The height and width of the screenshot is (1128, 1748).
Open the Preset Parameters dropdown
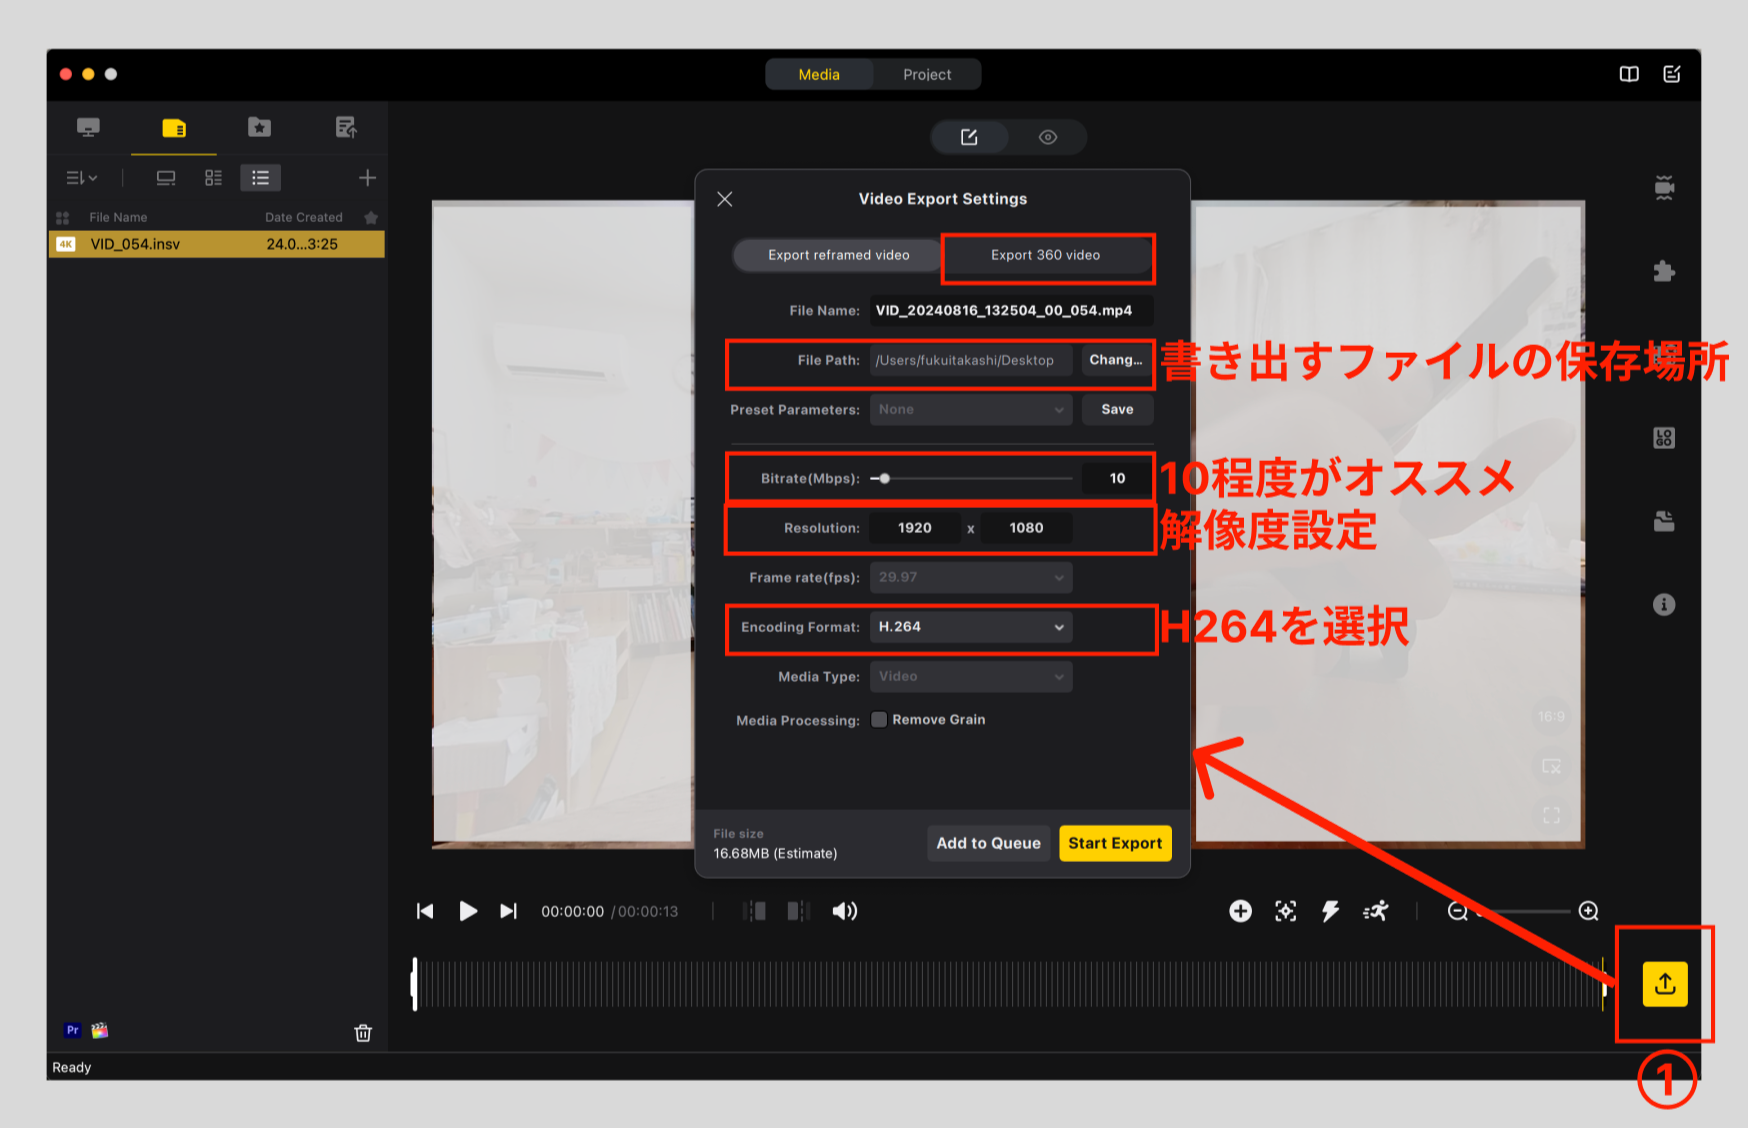pyautogui.click(x=971, y=410)
